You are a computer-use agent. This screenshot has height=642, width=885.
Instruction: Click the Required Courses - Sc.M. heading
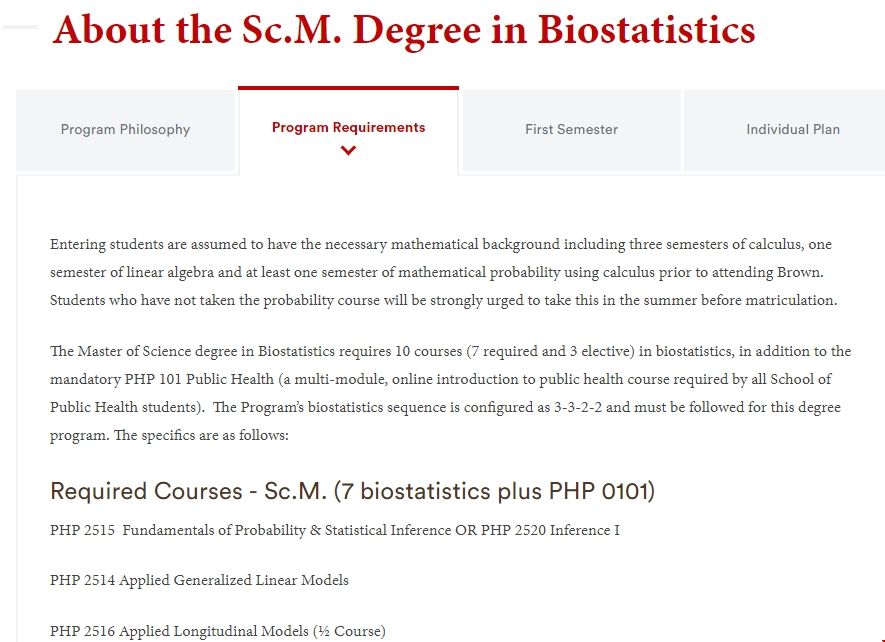tap(352, 491)
